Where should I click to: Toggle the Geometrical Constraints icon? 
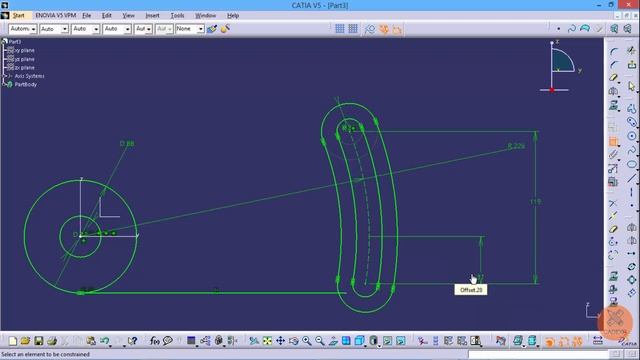coord(384,29)
